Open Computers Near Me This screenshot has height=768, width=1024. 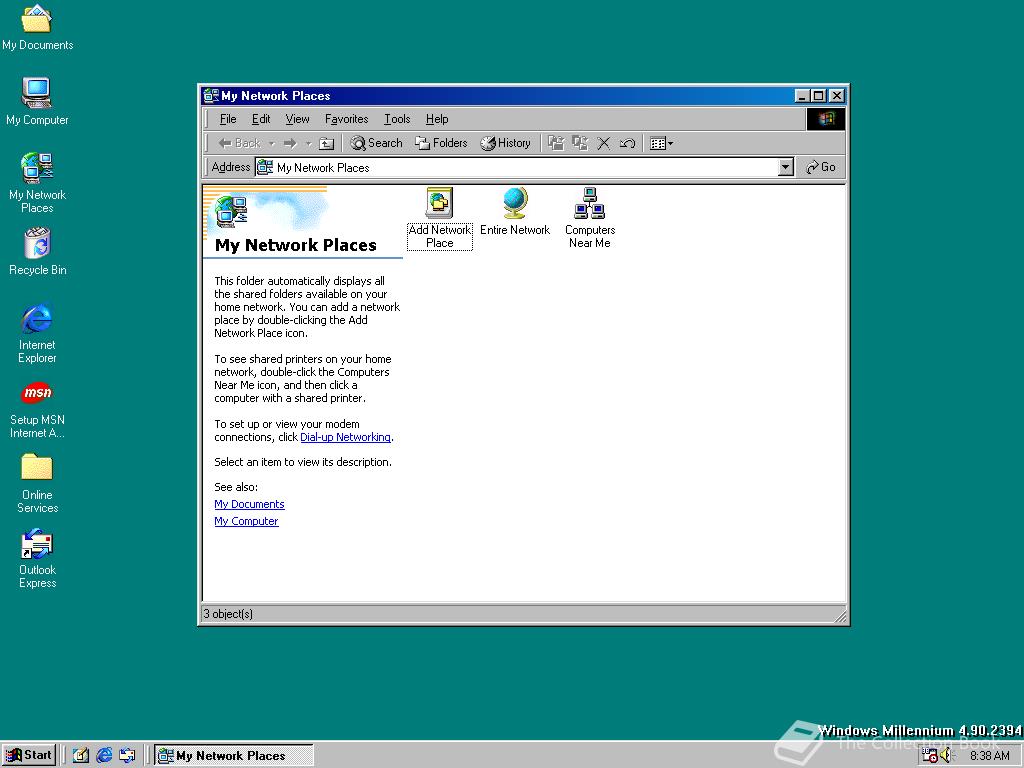pos(589,205)
